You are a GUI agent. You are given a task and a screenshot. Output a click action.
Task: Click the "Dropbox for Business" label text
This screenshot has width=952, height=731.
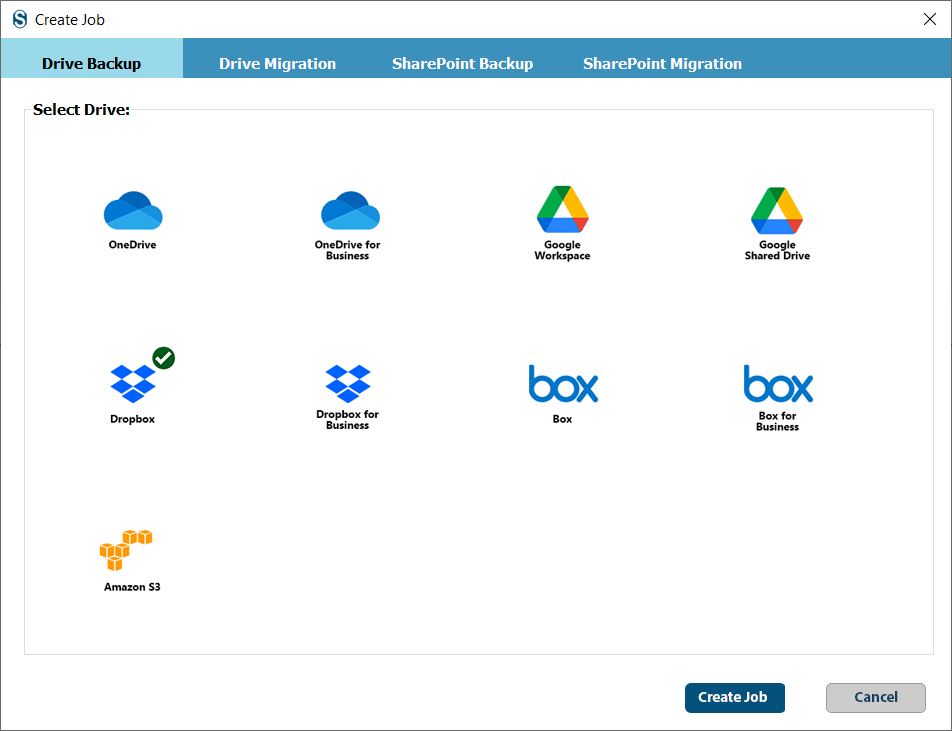(x=347, y=420)
